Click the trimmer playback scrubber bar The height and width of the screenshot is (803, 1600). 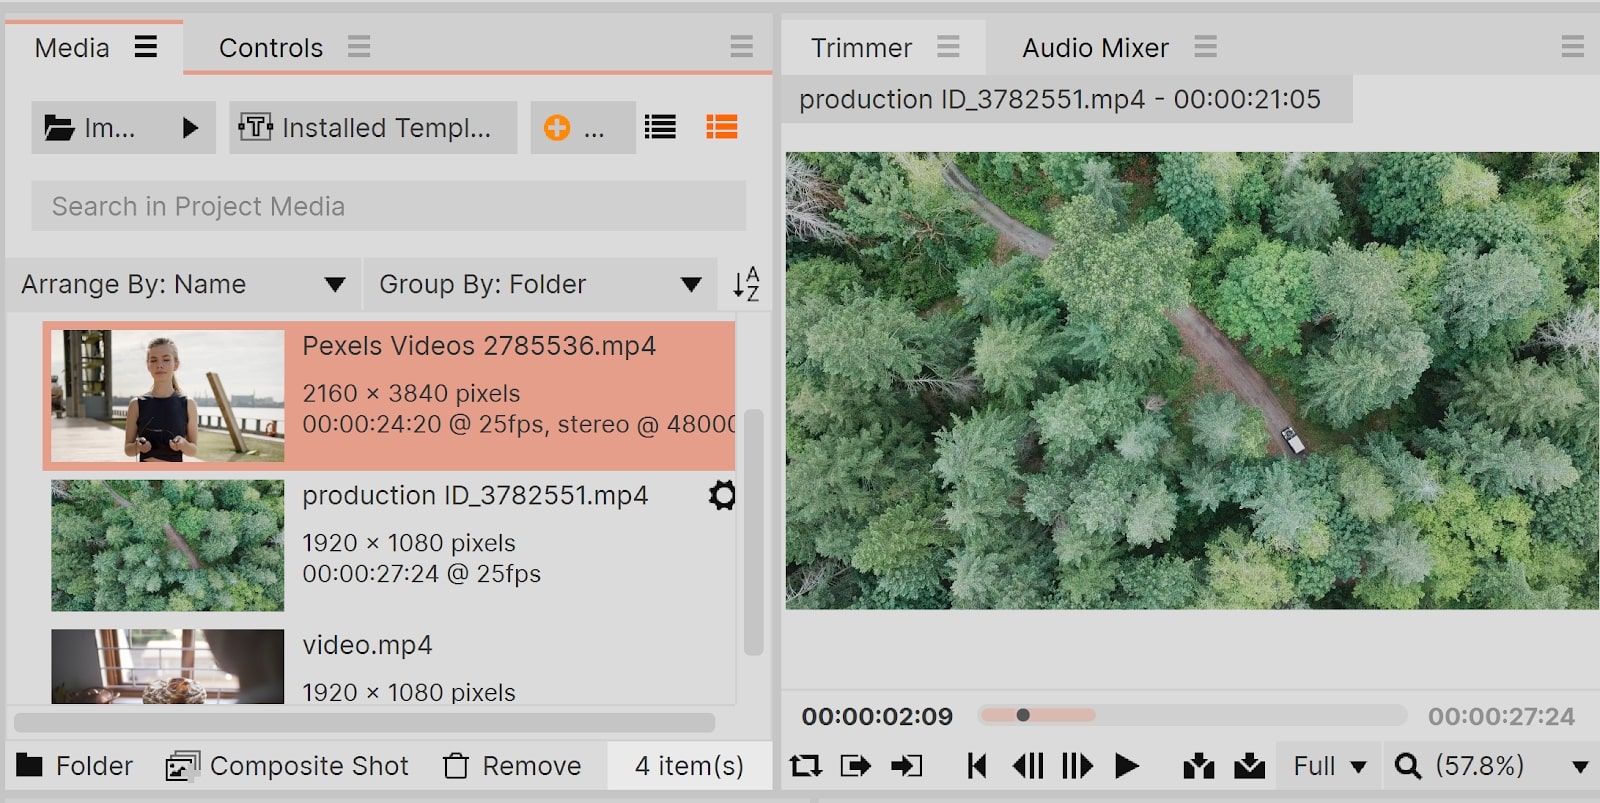click(x=1192, y=715)
